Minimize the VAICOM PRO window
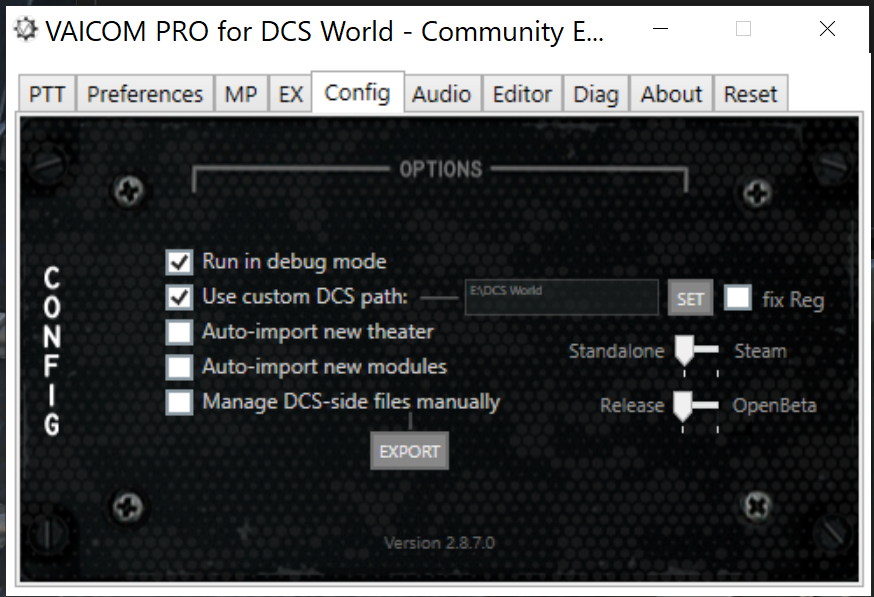Screen dimensions: 874x597 pyautogui.click(x=661, y=28)
